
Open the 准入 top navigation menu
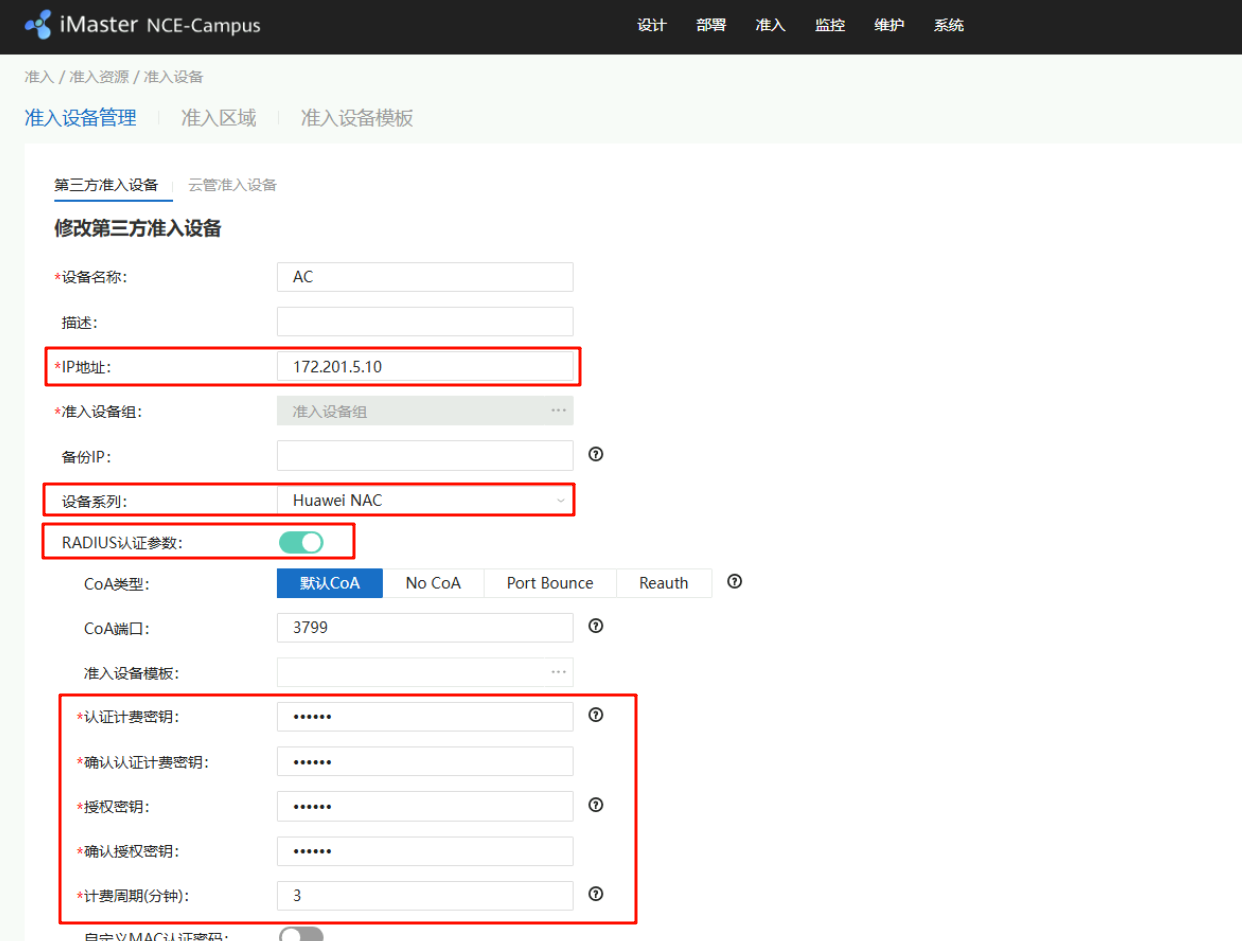(770, 25)
